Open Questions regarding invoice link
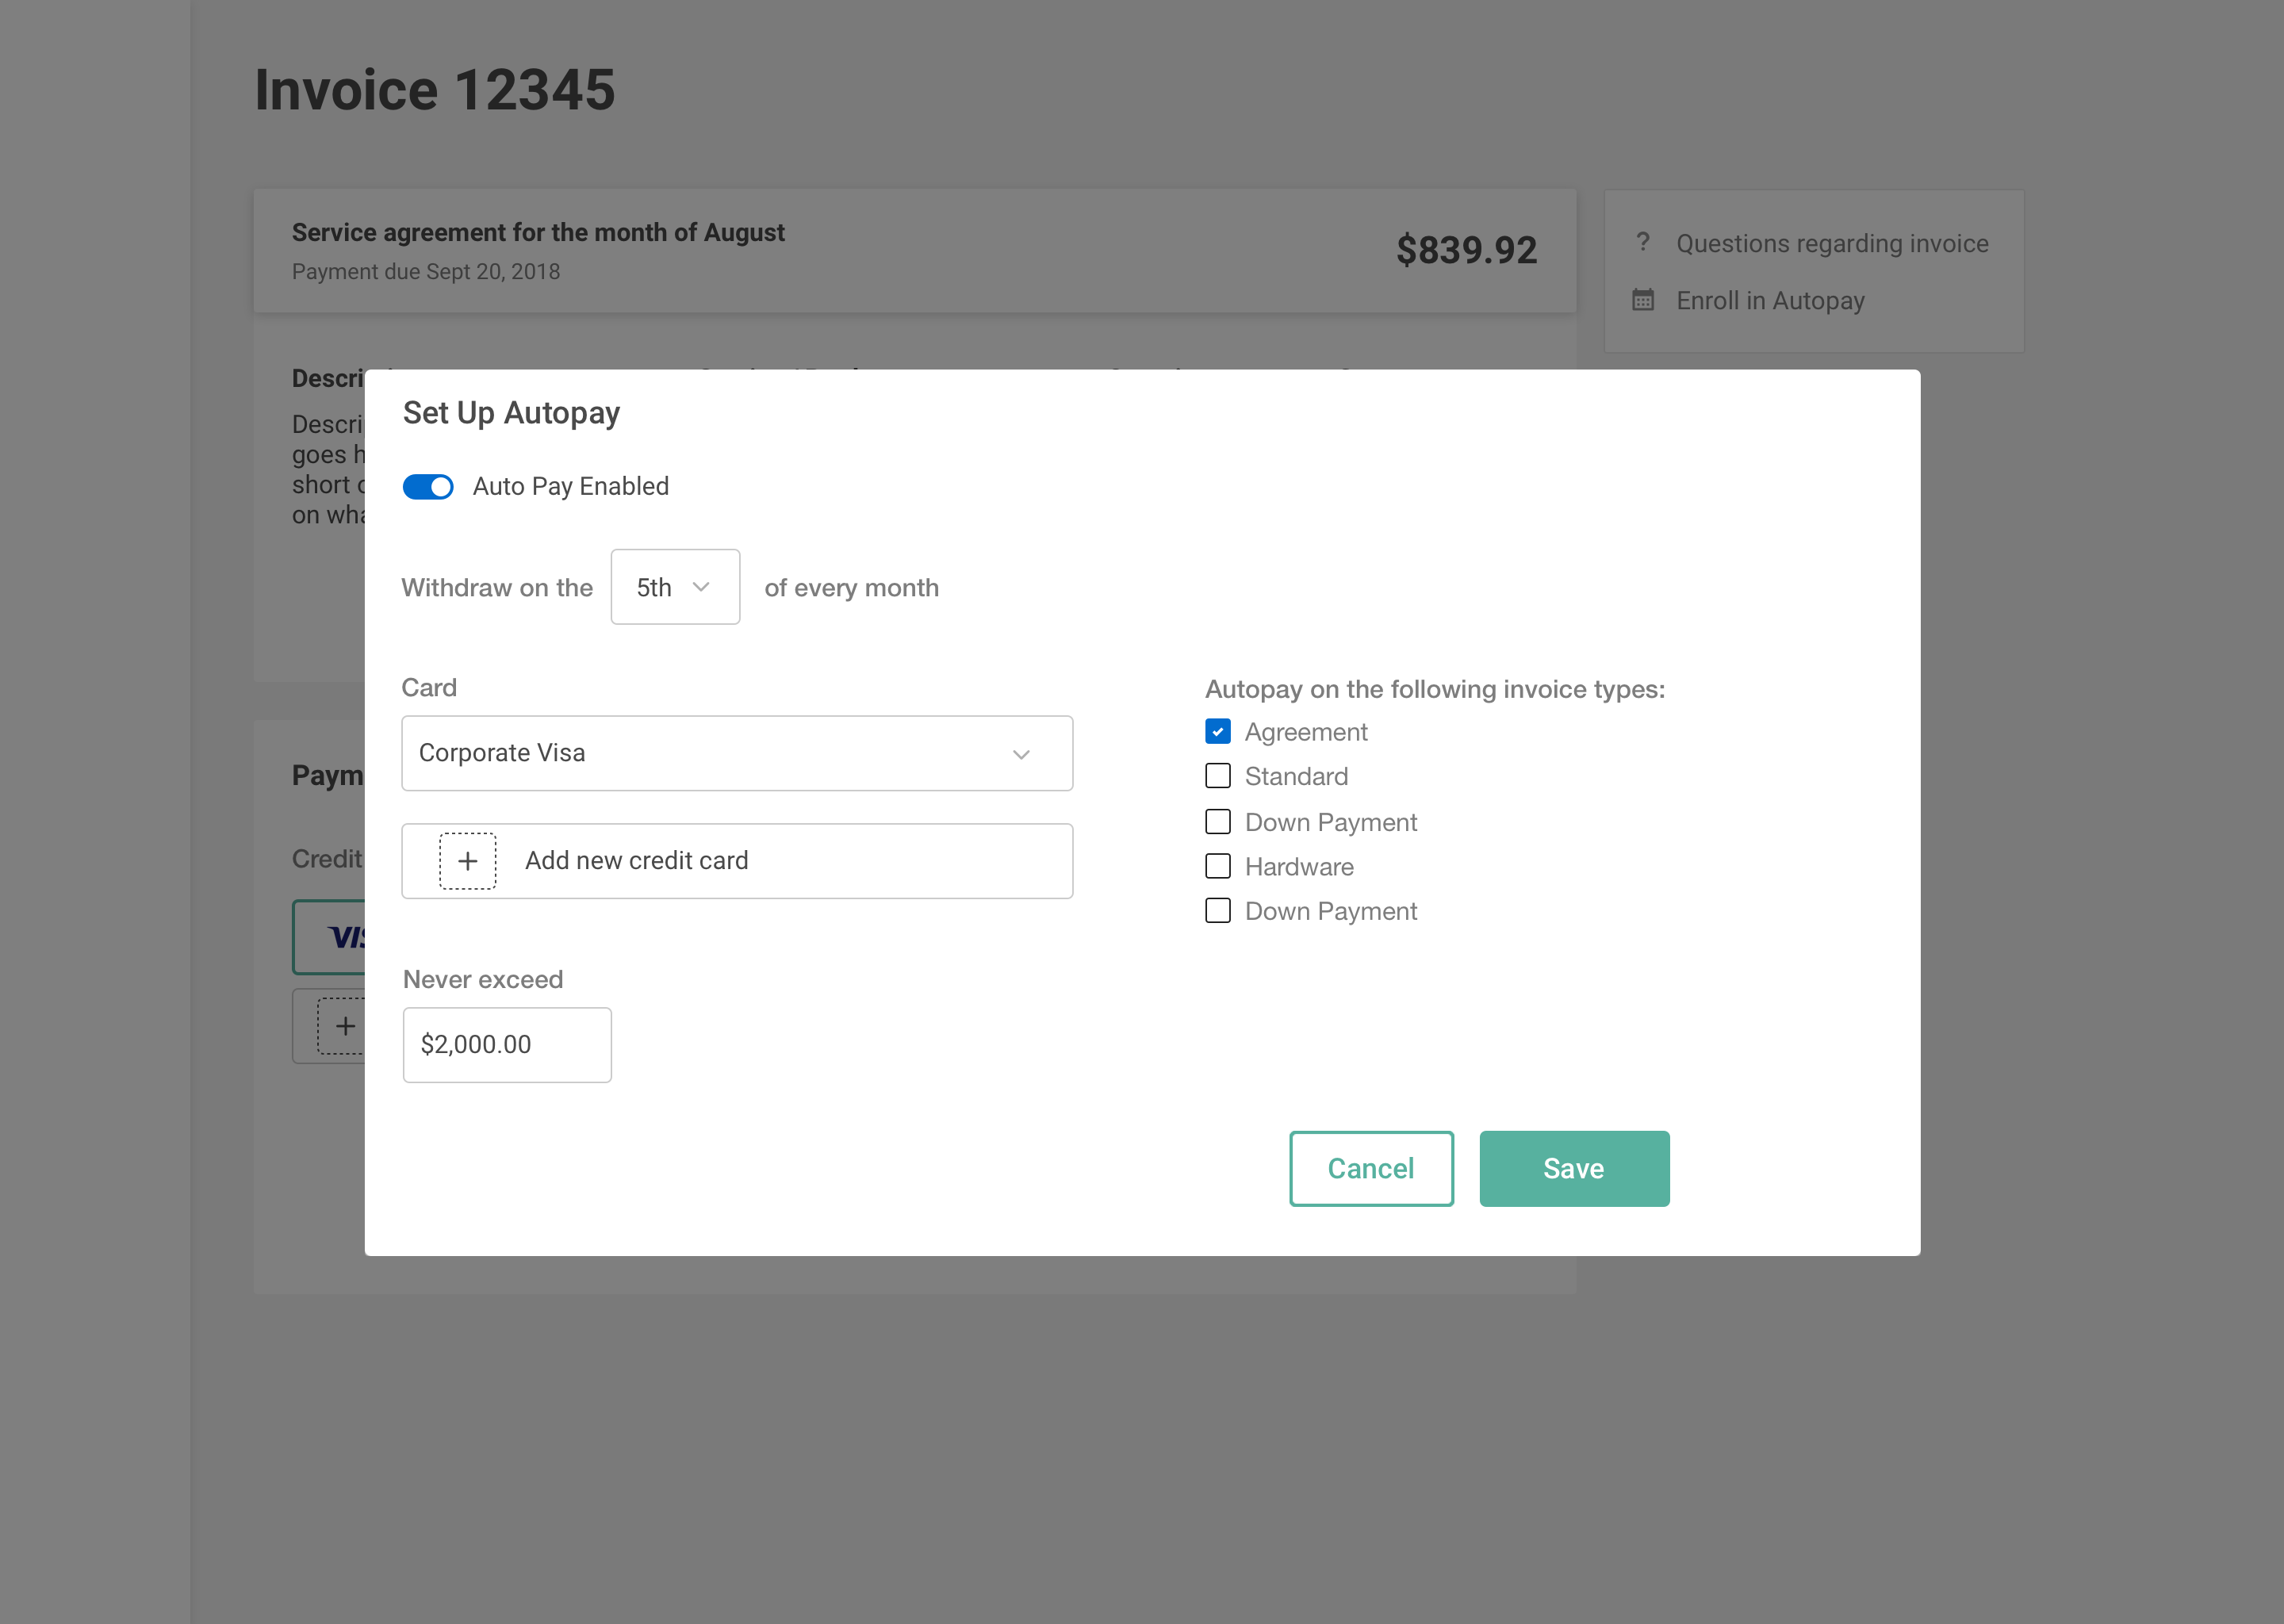The height and width of the screenshot is (1624, 2284). click(x=1832, y=244)
